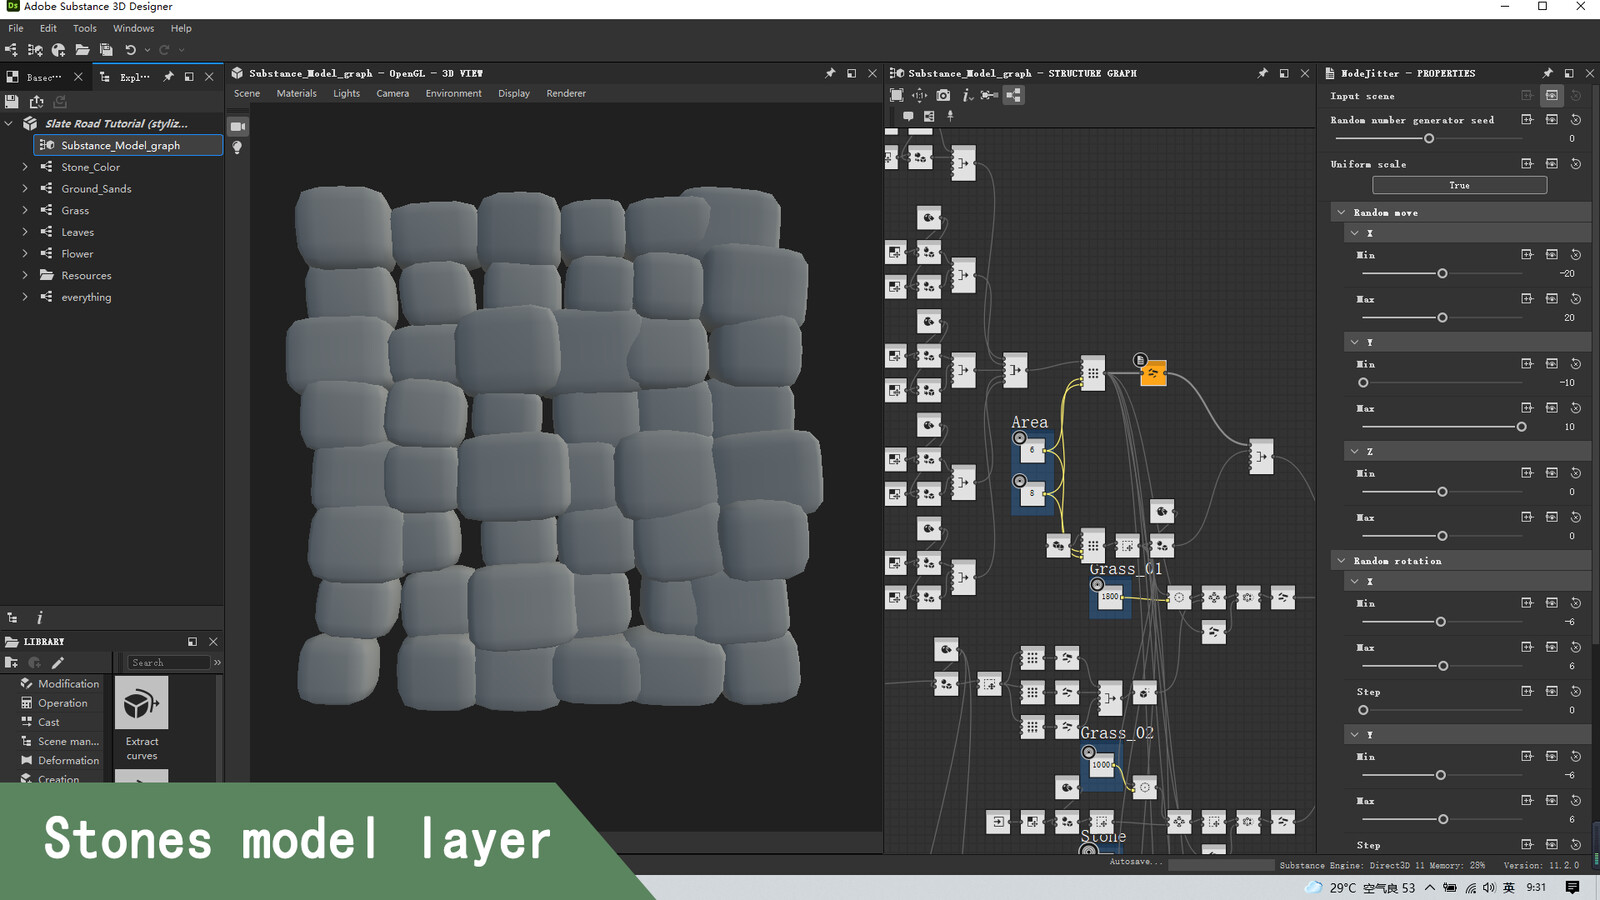Open Windows notification center in taskbar
The image size is (1600, 900).
(1572, 887)
